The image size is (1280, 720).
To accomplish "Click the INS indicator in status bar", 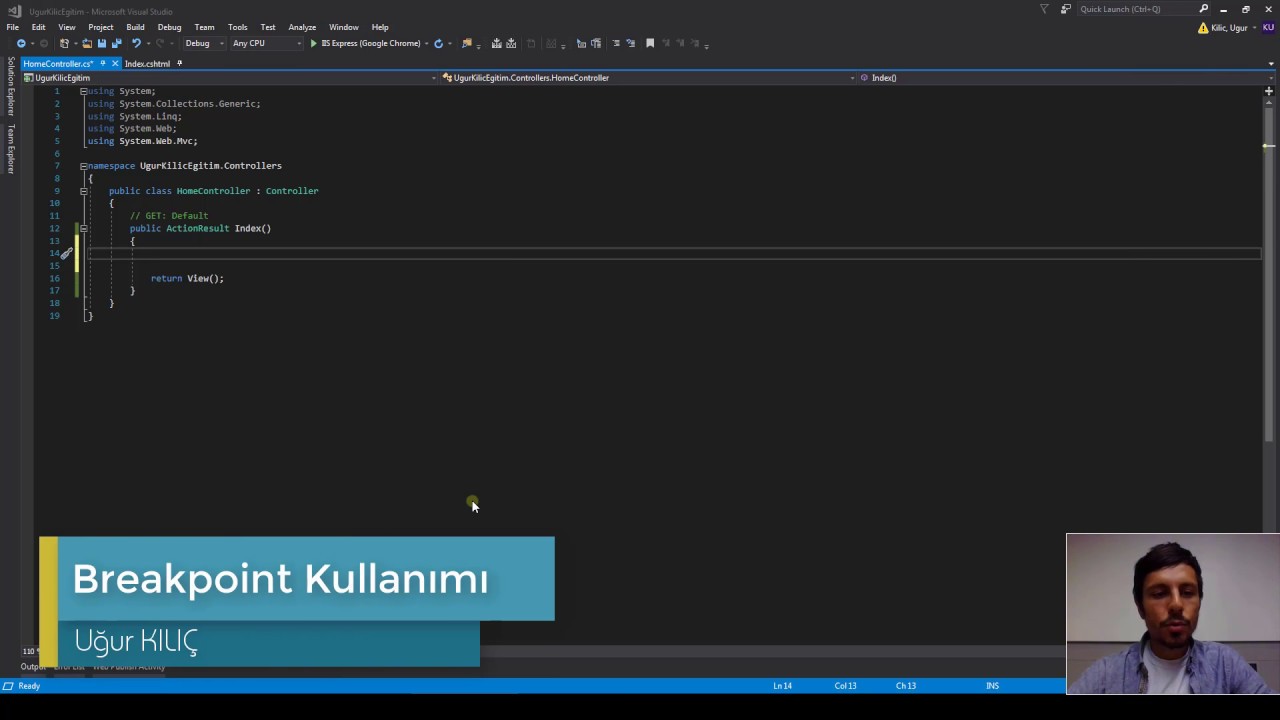I will (x=992, y=686).
